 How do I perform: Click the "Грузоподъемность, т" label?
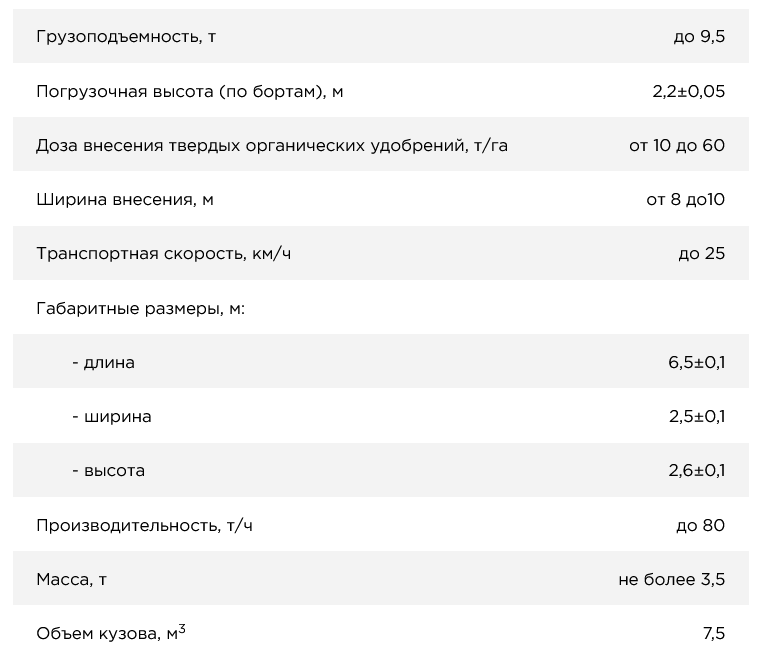tap(126, 37)
